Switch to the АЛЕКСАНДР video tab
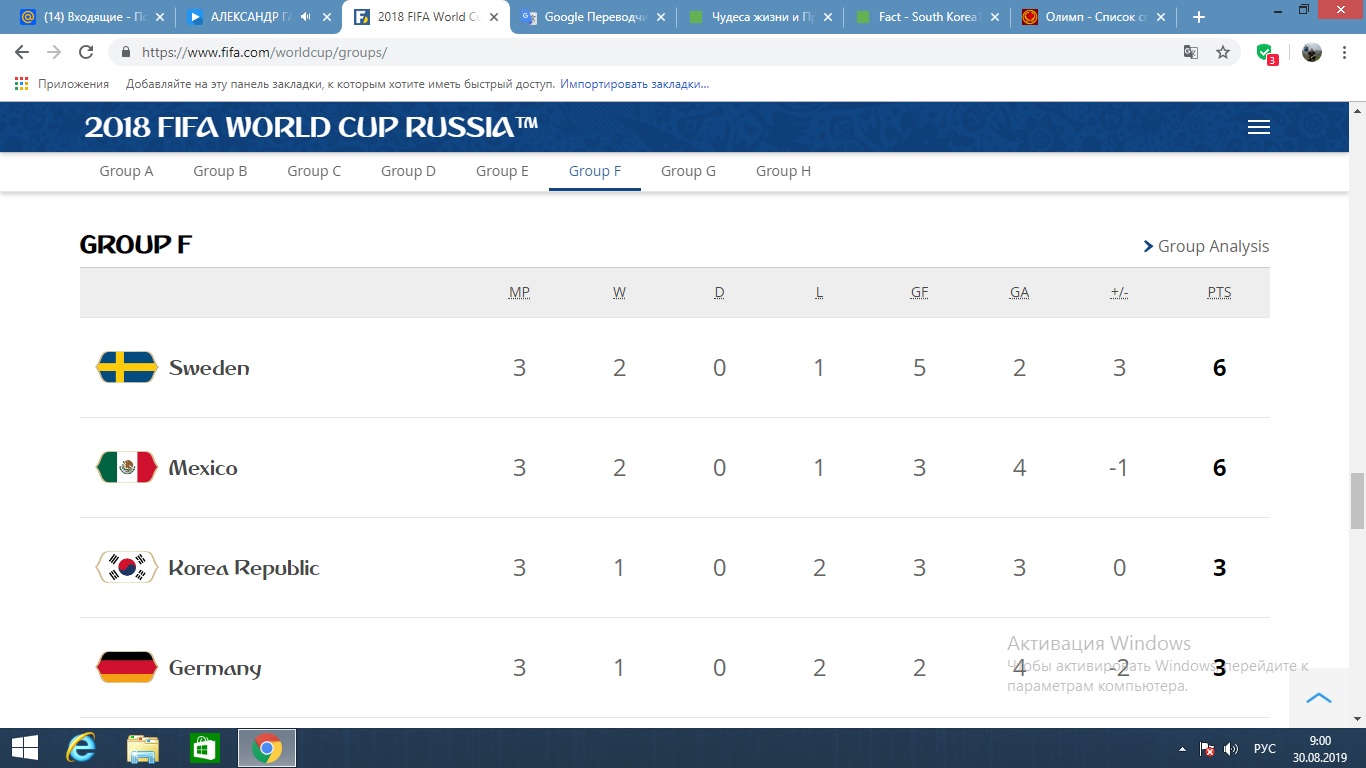This screenshot has width=1366, height=768. pyautogui.click(x=257, y=17)
